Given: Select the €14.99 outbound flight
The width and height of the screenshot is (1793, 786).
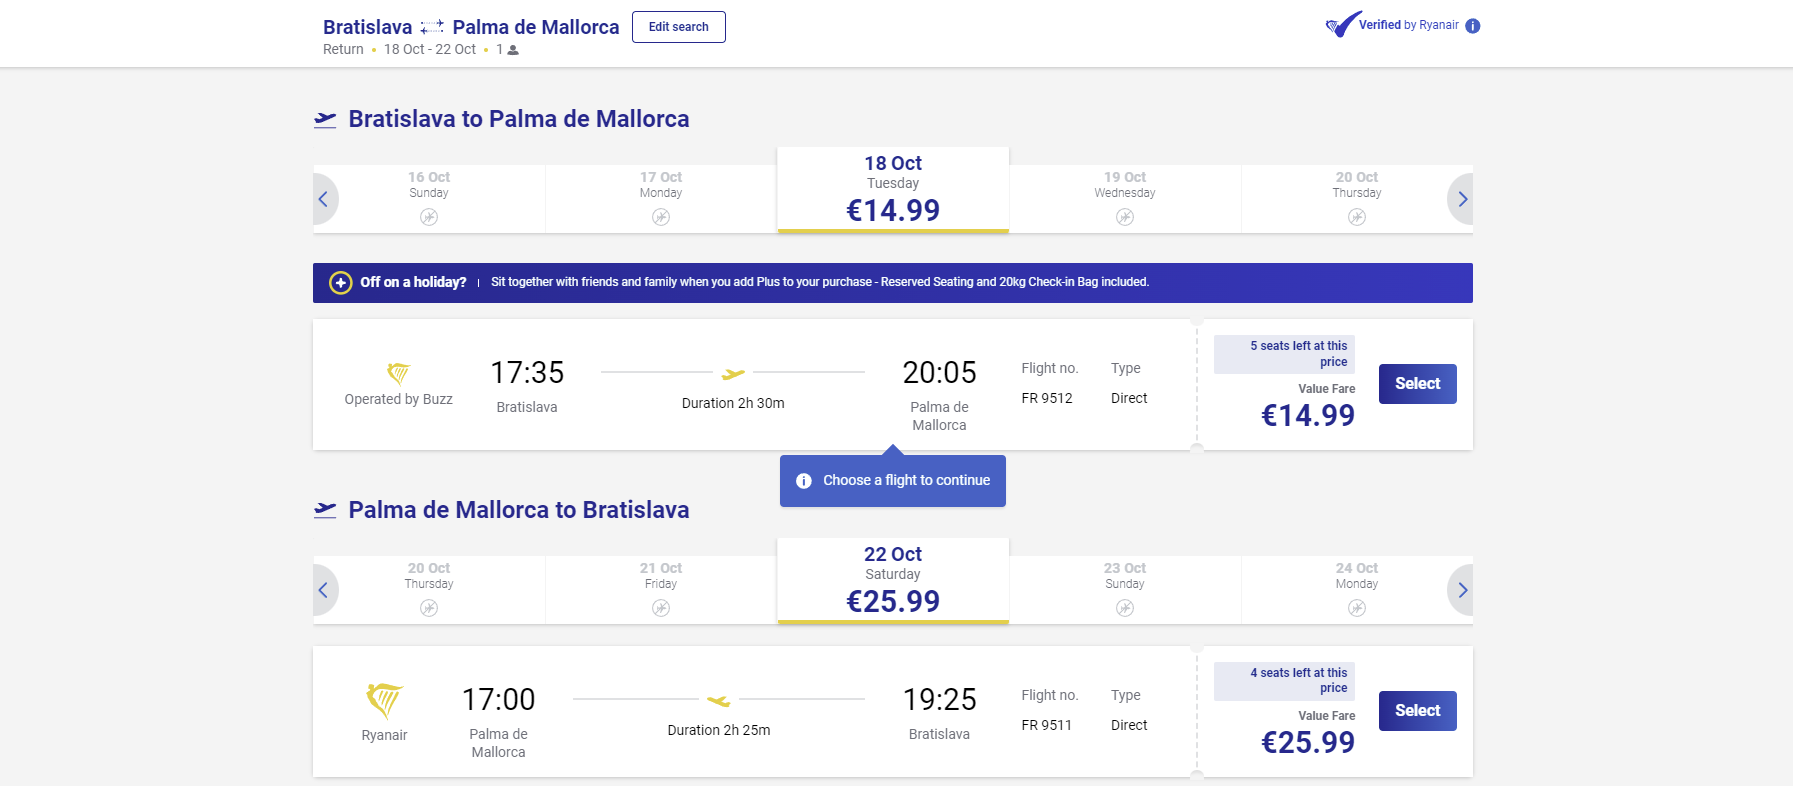Looking at the screenshot, I should tap(1417, 384).
